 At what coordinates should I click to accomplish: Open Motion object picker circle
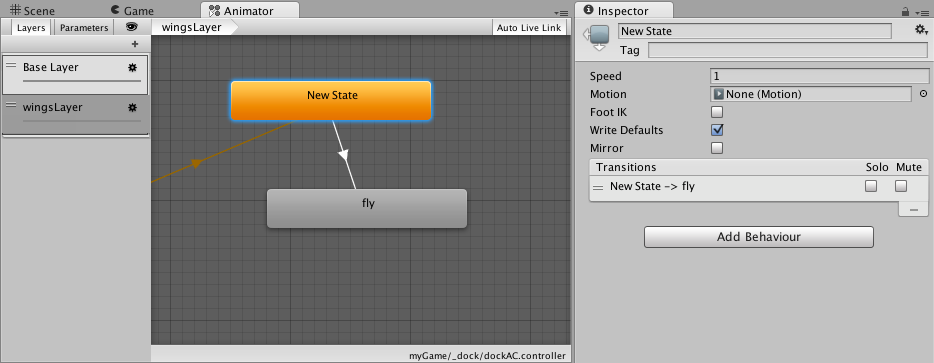click(x=923, y=94)
